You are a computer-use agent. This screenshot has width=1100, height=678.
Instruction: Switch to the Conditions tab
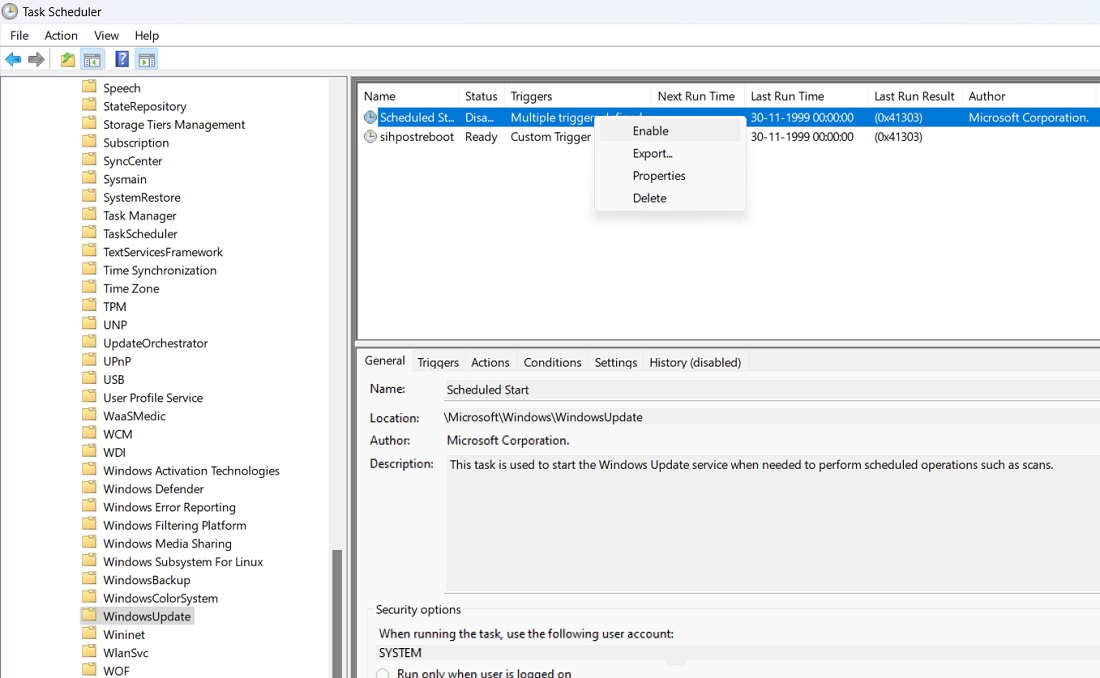click(x=552, y=362)
